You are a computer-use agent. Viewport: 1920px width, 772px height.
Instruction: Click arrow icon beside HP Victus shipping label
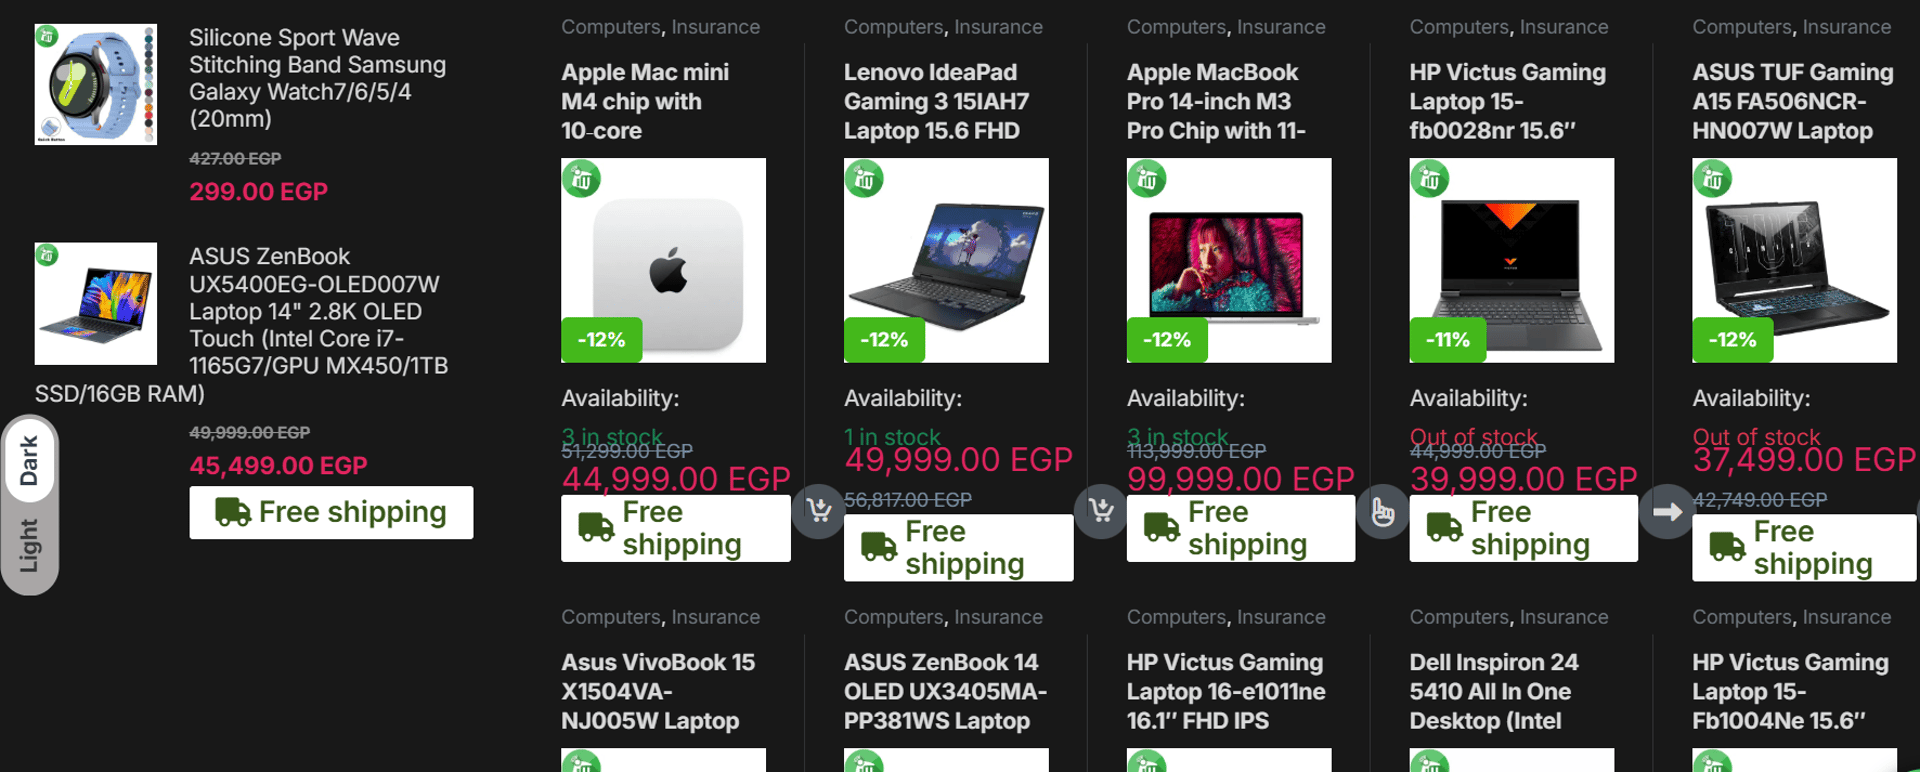[x=1667, y=511]
